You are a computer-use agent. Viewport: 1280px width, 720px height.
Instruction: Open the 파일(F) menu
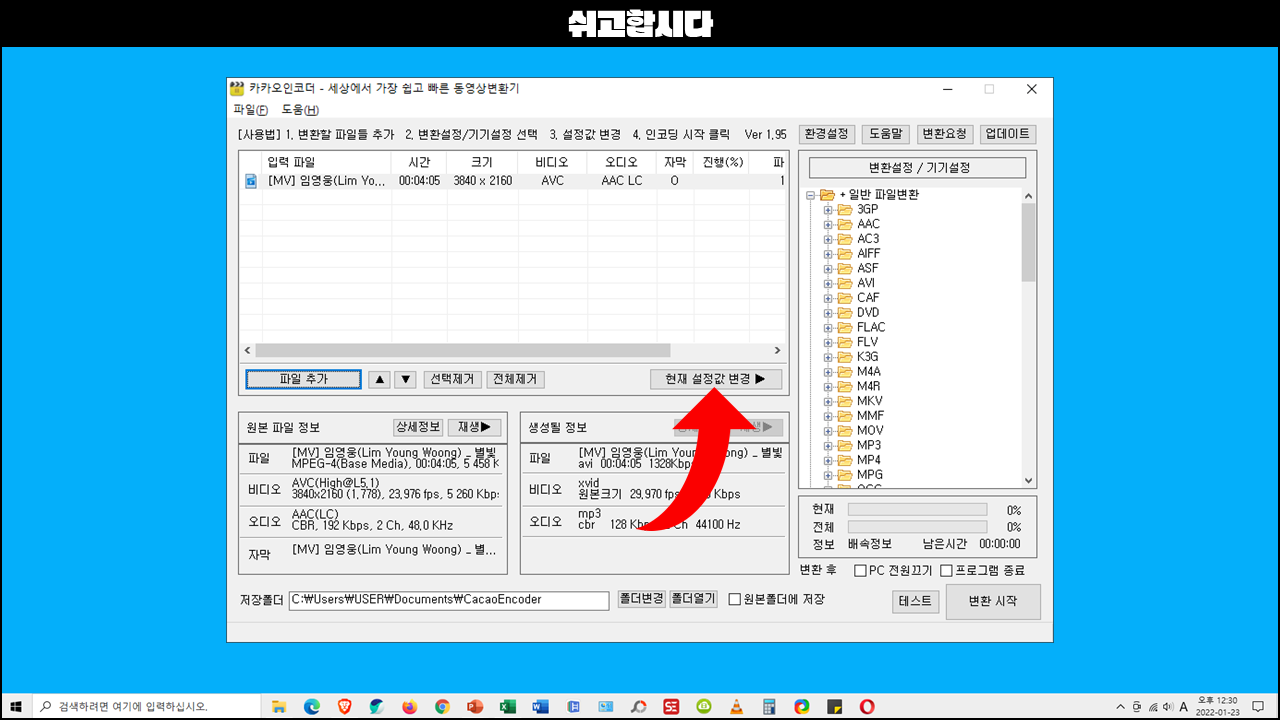pyautogui.click(x=250, y=110)
